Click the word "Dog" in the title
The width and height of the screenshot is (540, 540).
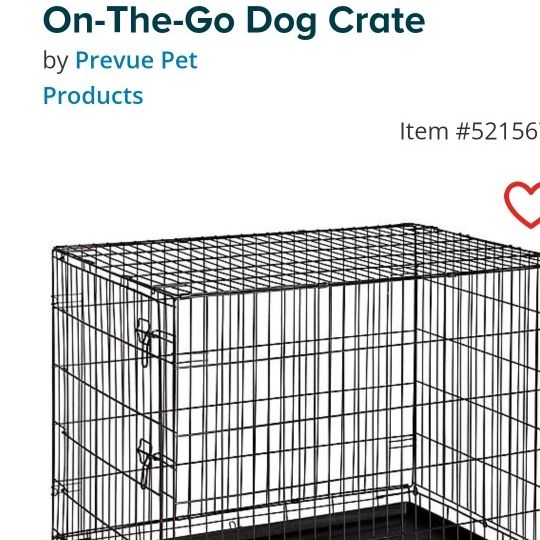pyautogui.click(x=281, y=23)
